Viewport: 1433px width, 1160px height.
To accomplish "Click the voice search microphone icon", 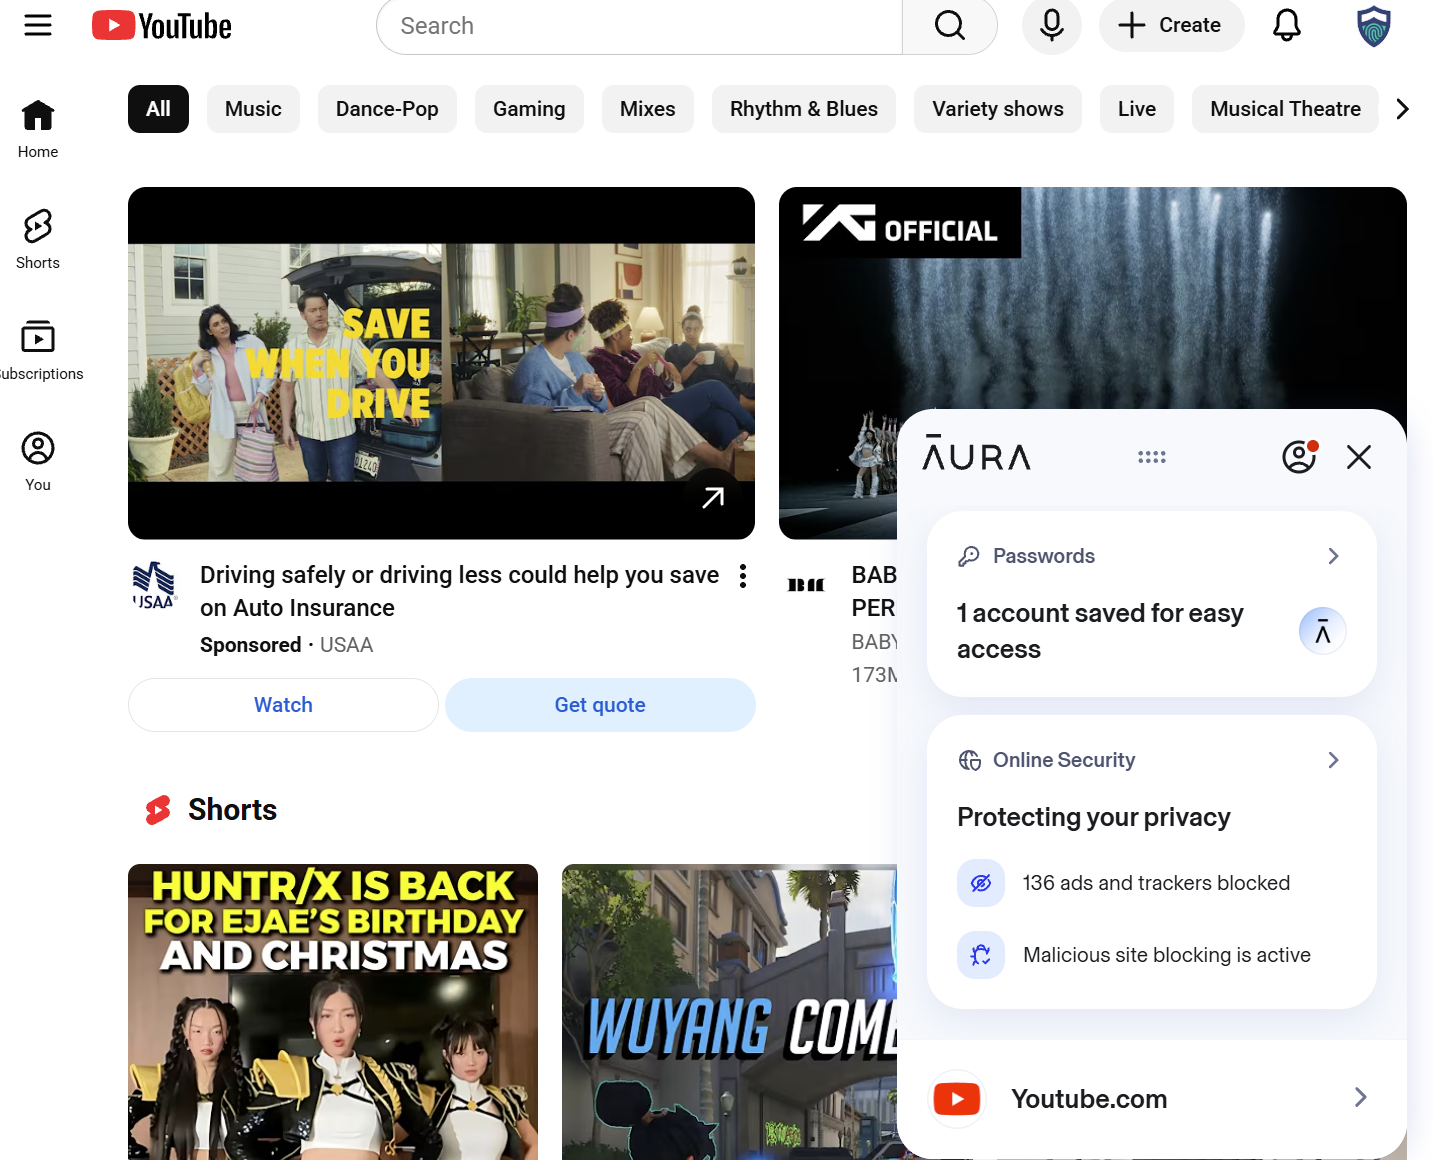I will [1051, 25].
